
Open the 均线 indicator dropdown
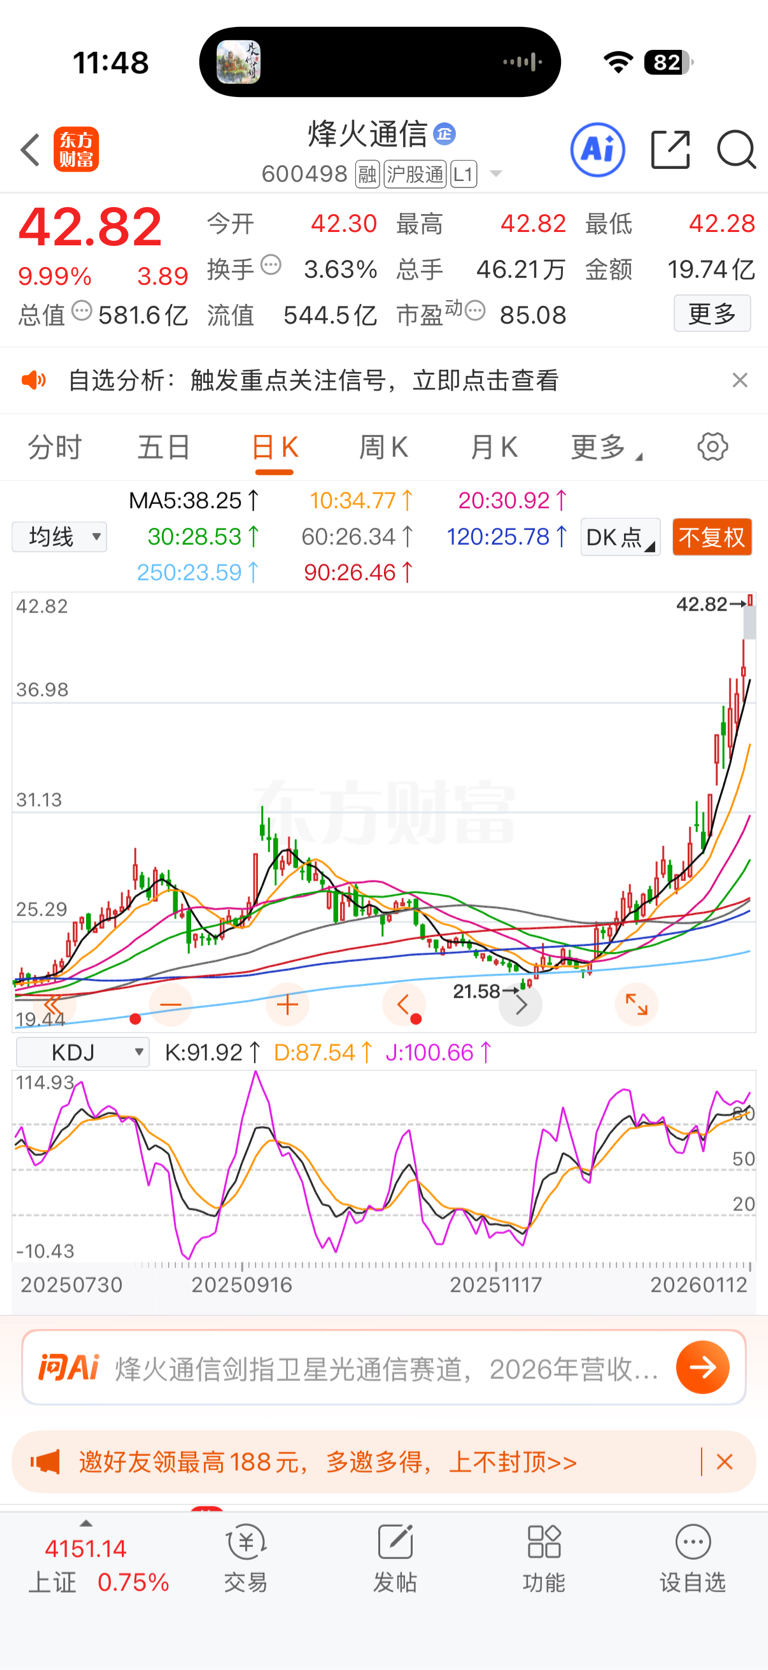click(59, 537)
